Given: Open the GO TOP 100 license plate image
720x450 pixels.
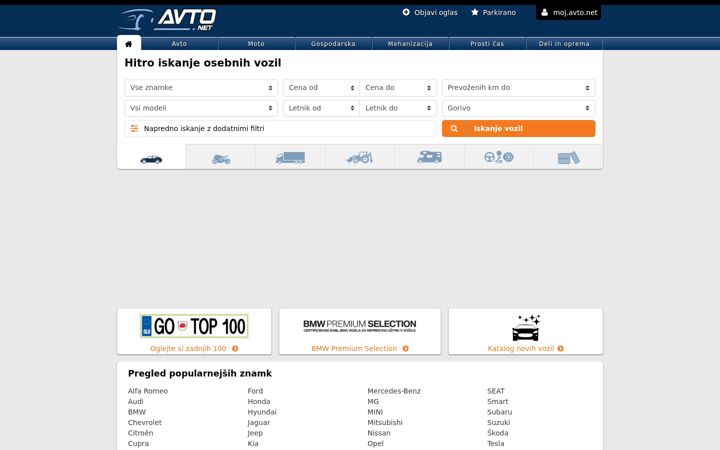Looking at the screenshot, I should click(194, 326).
